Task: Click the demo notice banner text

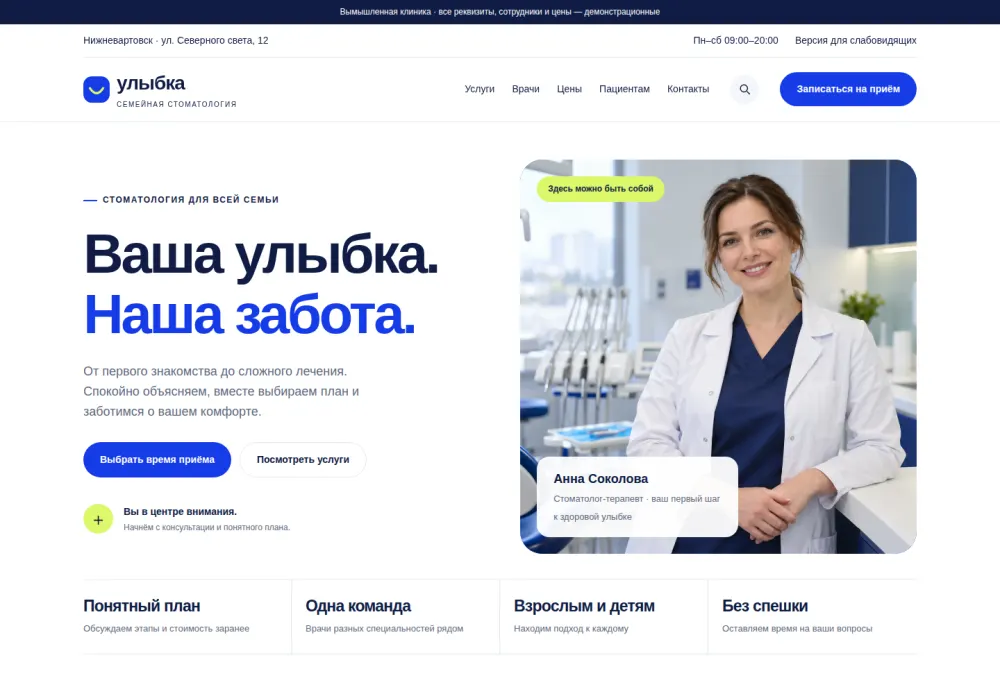Action: 499,11
